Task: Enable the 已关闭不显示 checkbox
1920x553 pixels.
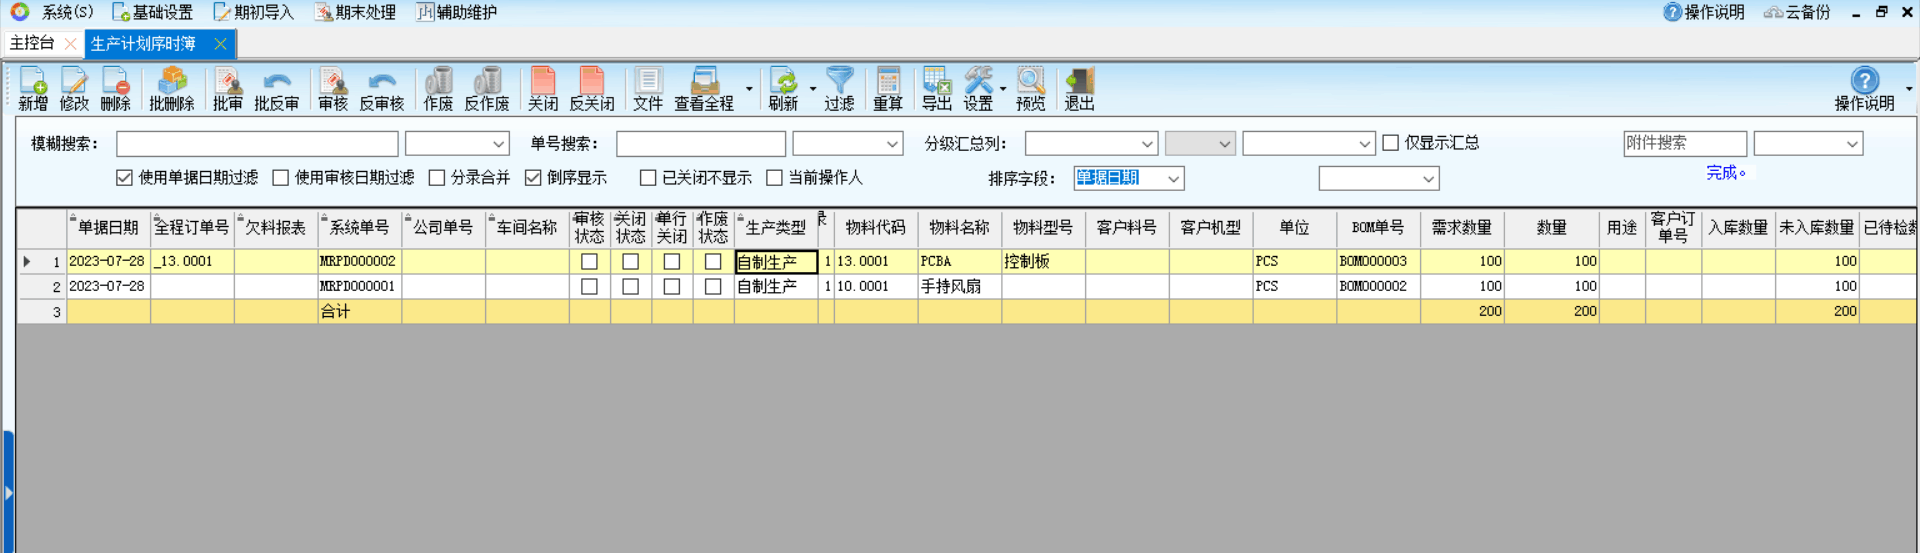Action: 648,178
